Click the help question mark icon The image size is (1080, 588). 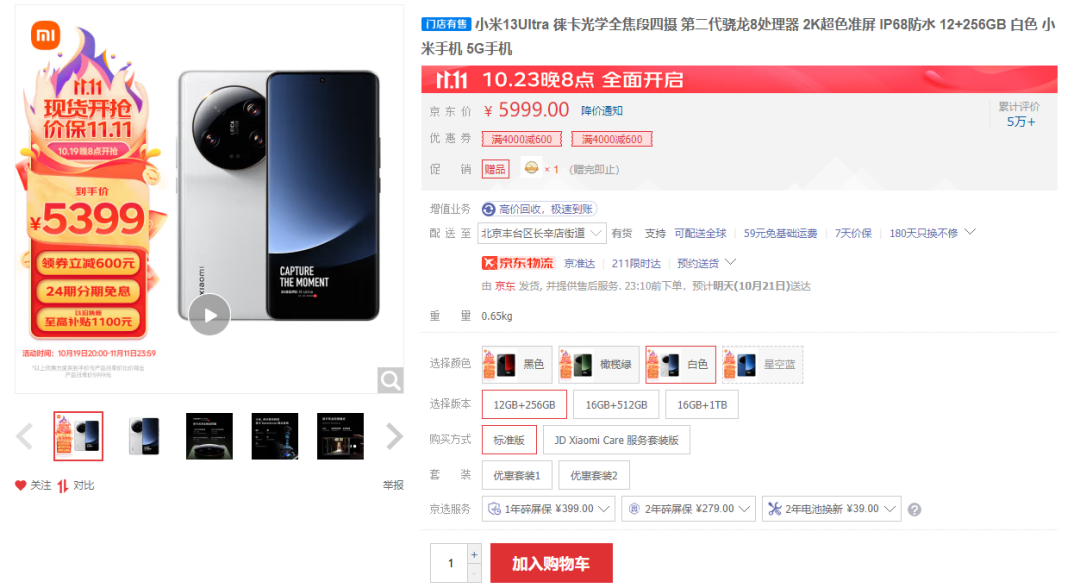(914, 510)
